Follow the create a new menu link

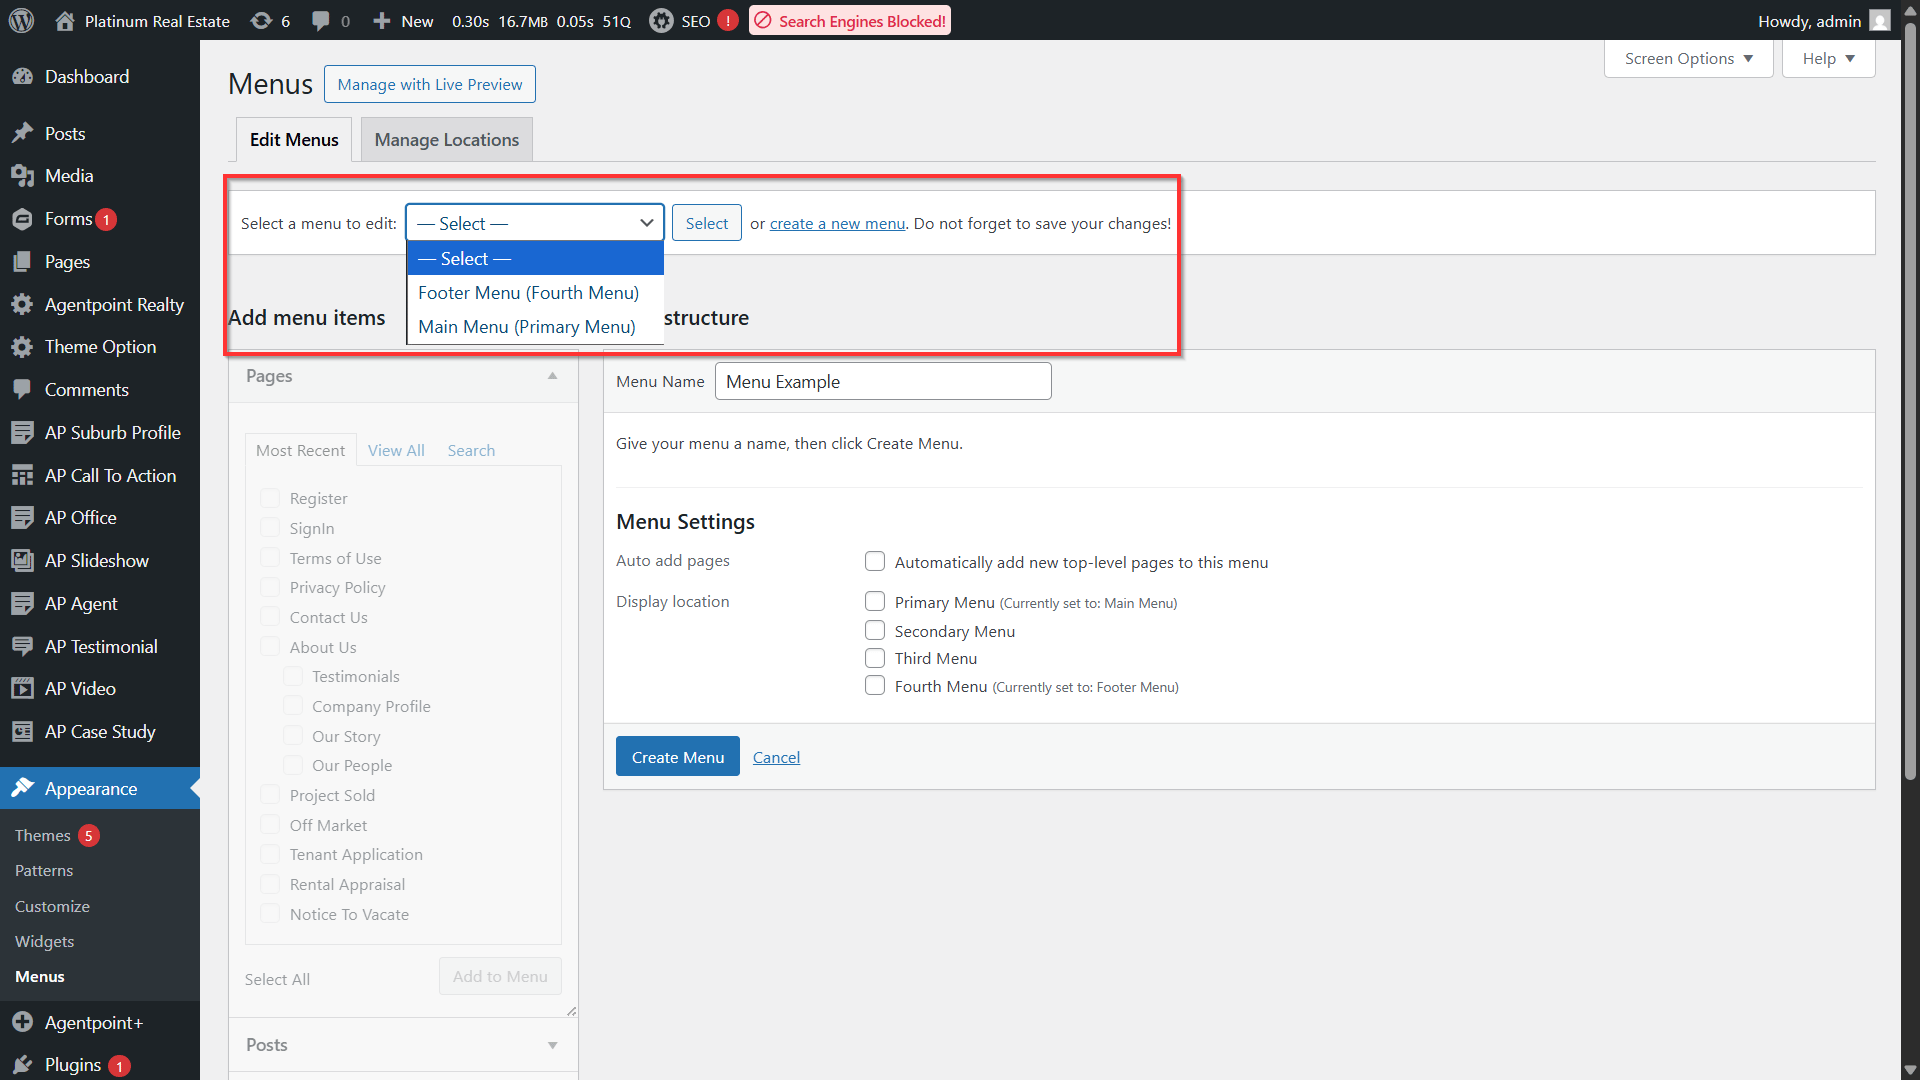click(837, 224)
